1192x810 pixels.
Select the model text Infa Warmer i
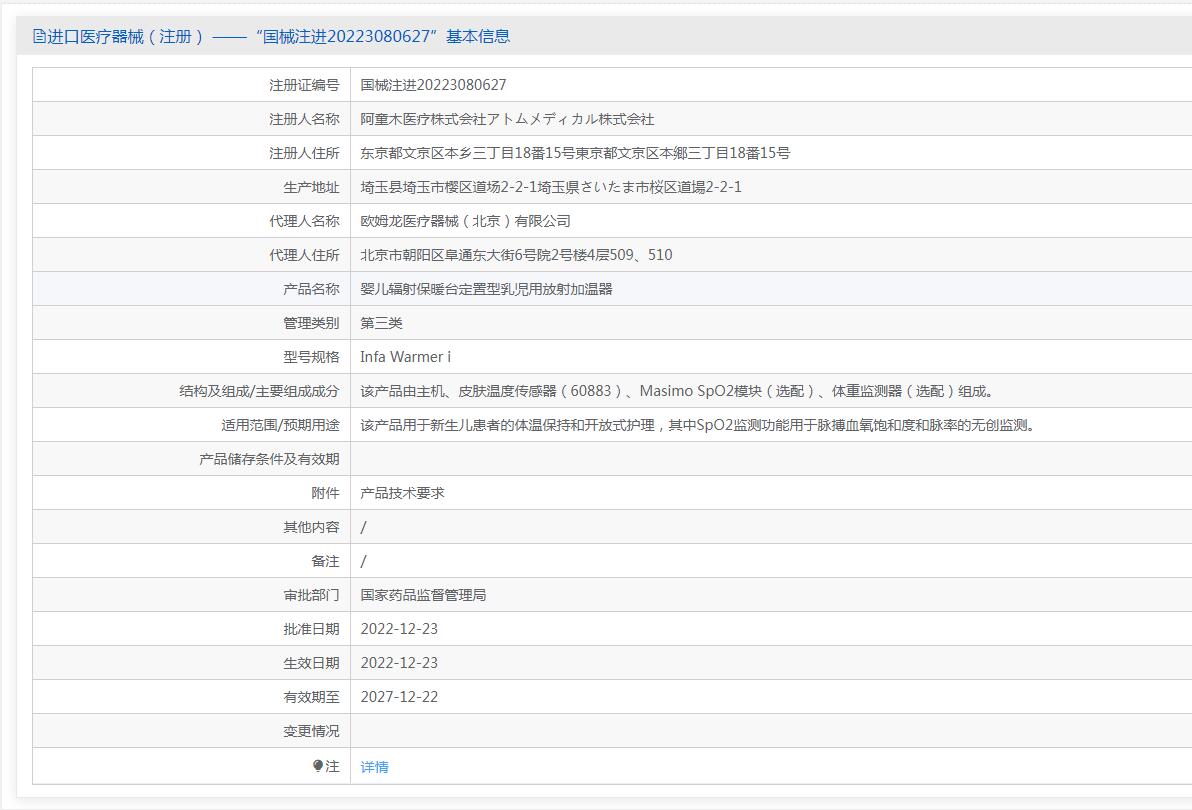click(405, 357)
